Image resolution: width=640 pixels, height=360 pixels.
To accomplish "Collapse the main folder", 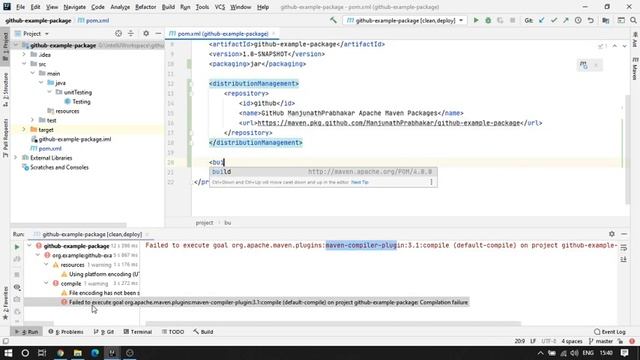I will point(33,73).
